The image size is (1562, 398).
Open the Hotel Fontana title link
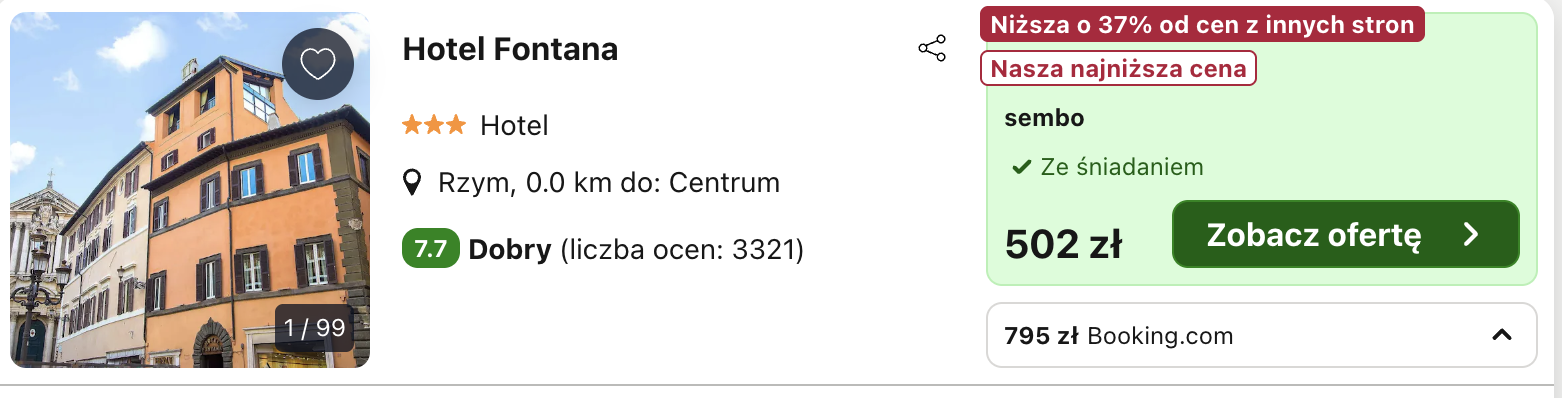pyautogui.click(x=510, y=49)
